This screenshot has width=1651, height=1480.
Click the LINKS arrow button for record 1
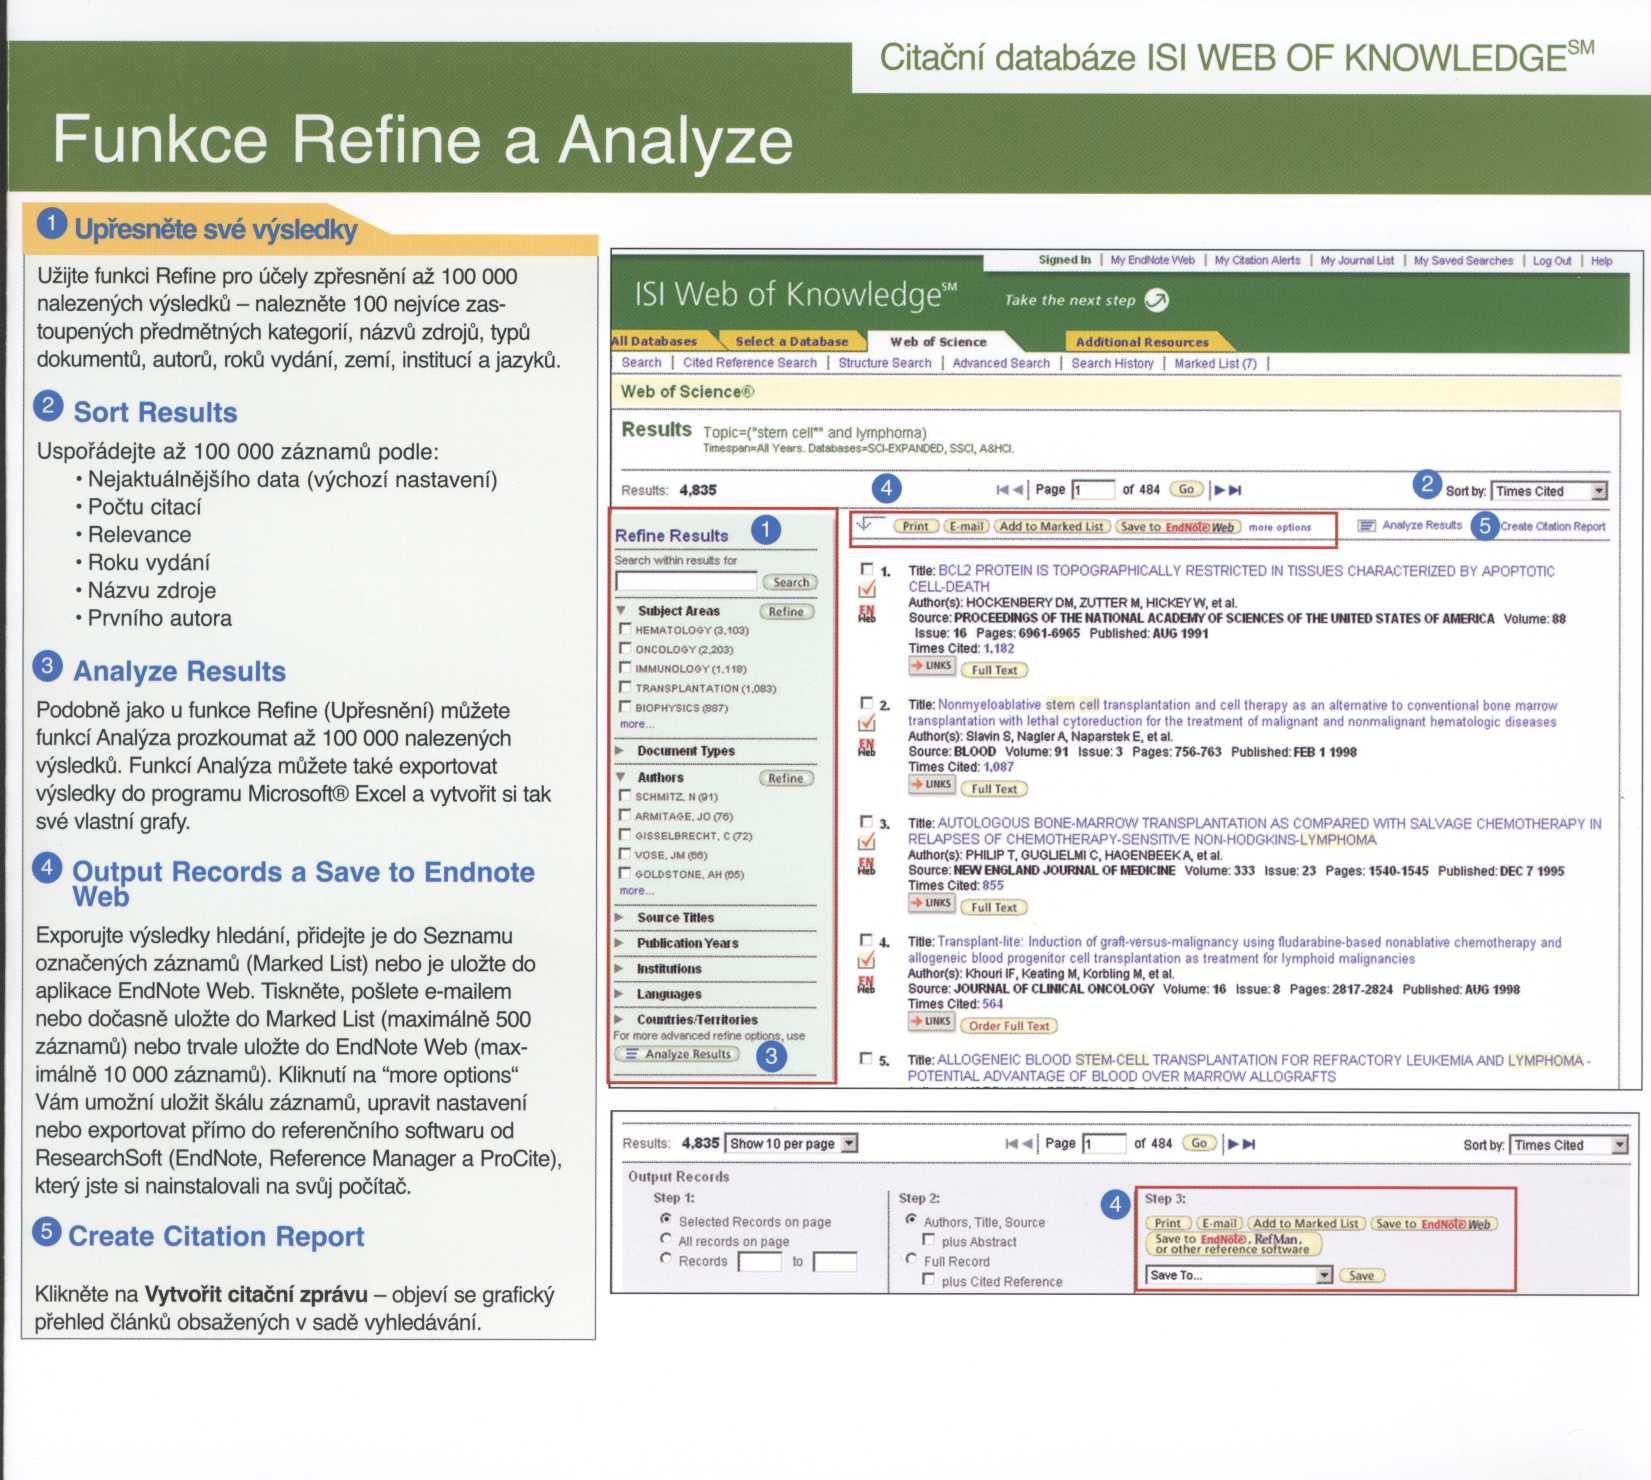(931, 666)
